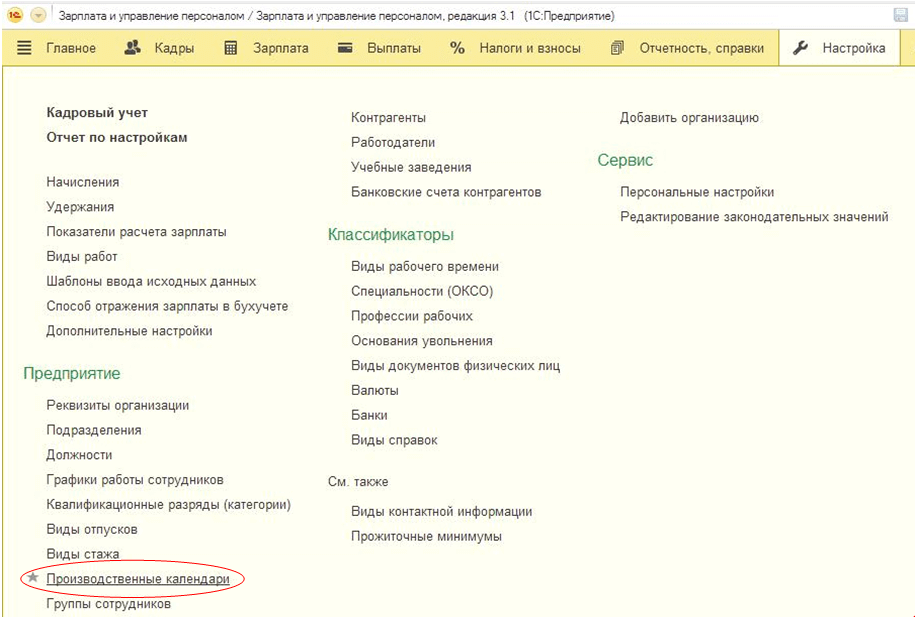The width and height of the screenshot is (915, 617).
Task: Open the round dropdown arrow in title bar
Action: click(x=39, y=16)
